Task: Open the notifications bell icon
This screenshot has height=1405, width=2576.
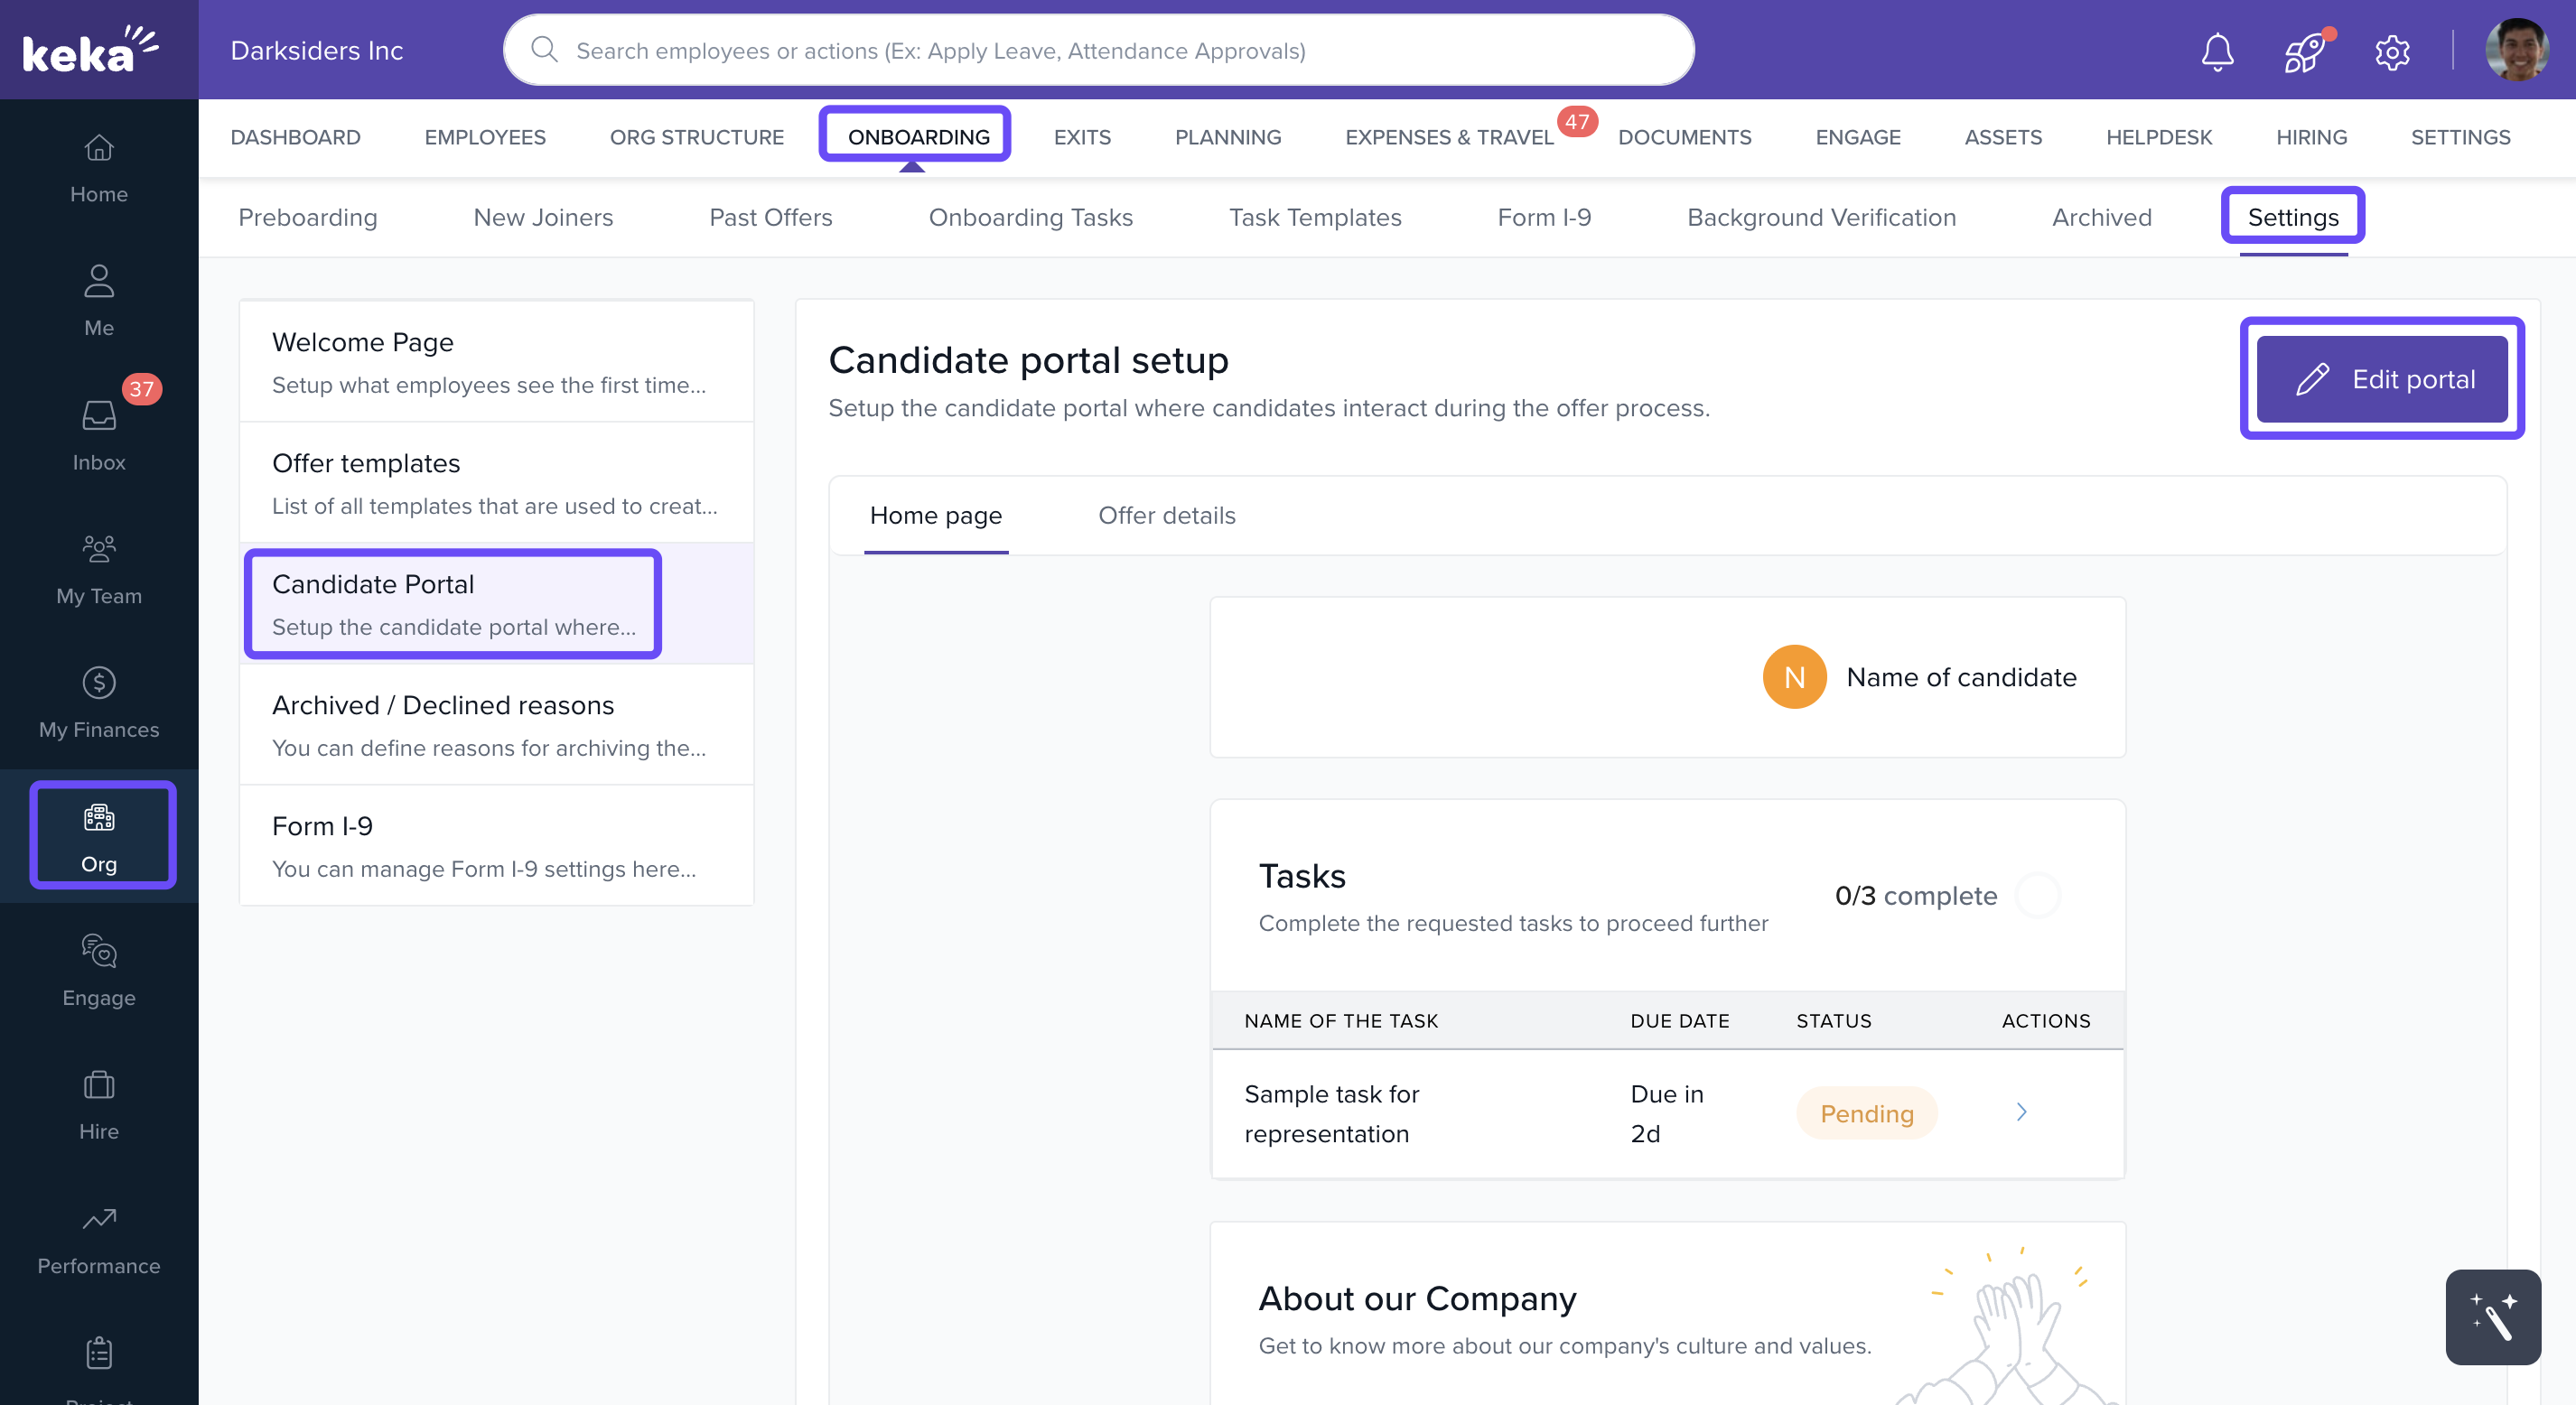Action: click(x=2217, y=51)
